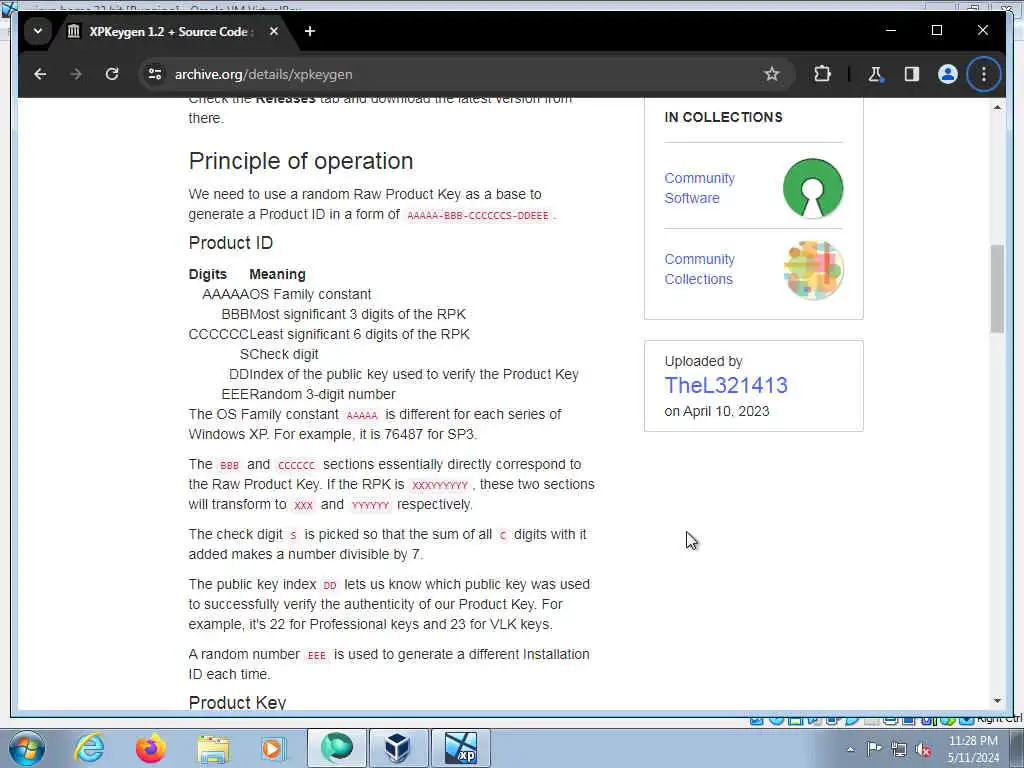This screenshot has width=1024, height=768.
Task: Close the XPKeygen tab
Action: (274, 31)
